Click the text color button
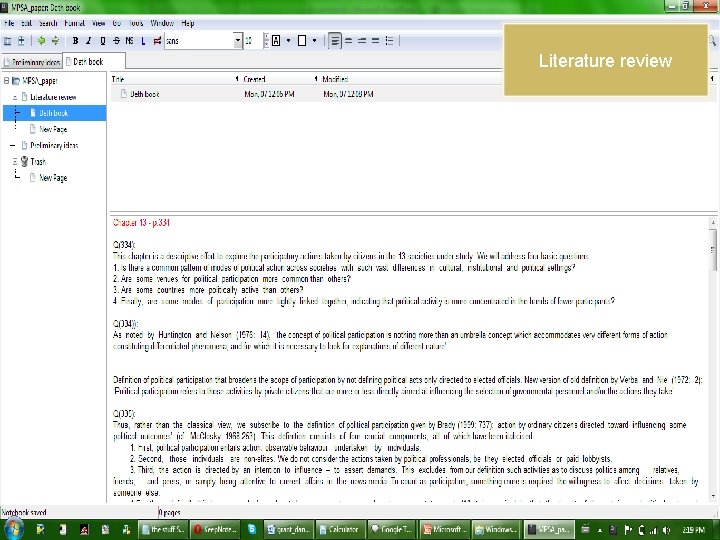 pyautogui.click(x=276, y=41)
